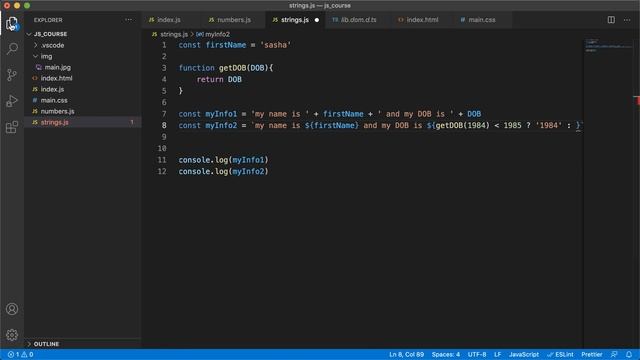This screenshot has height=360, width=640.
Task: Click the Prettier status item
Action: point(592,354)
